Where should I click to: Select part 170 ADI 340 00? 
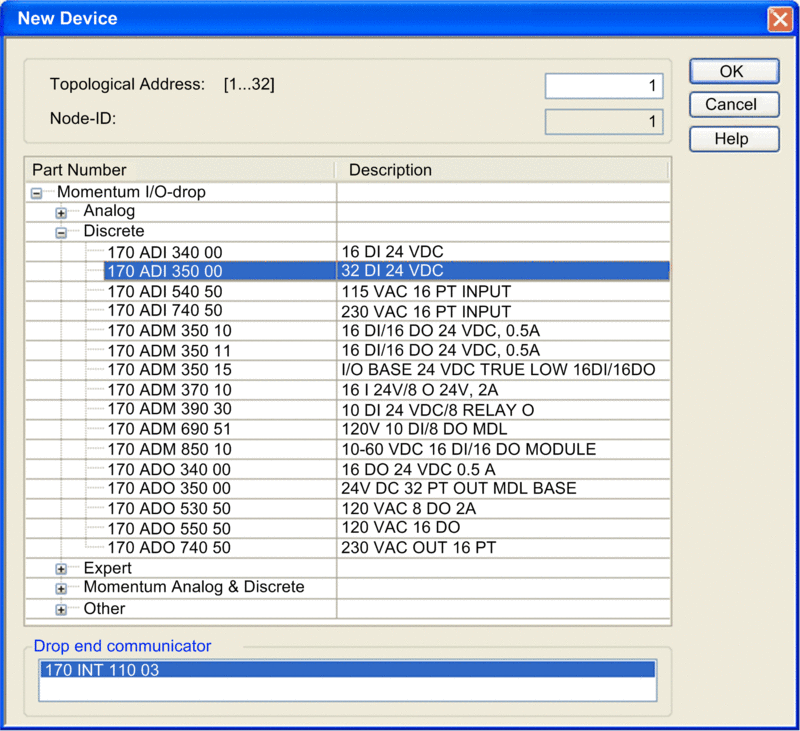[x=165, y=252]
